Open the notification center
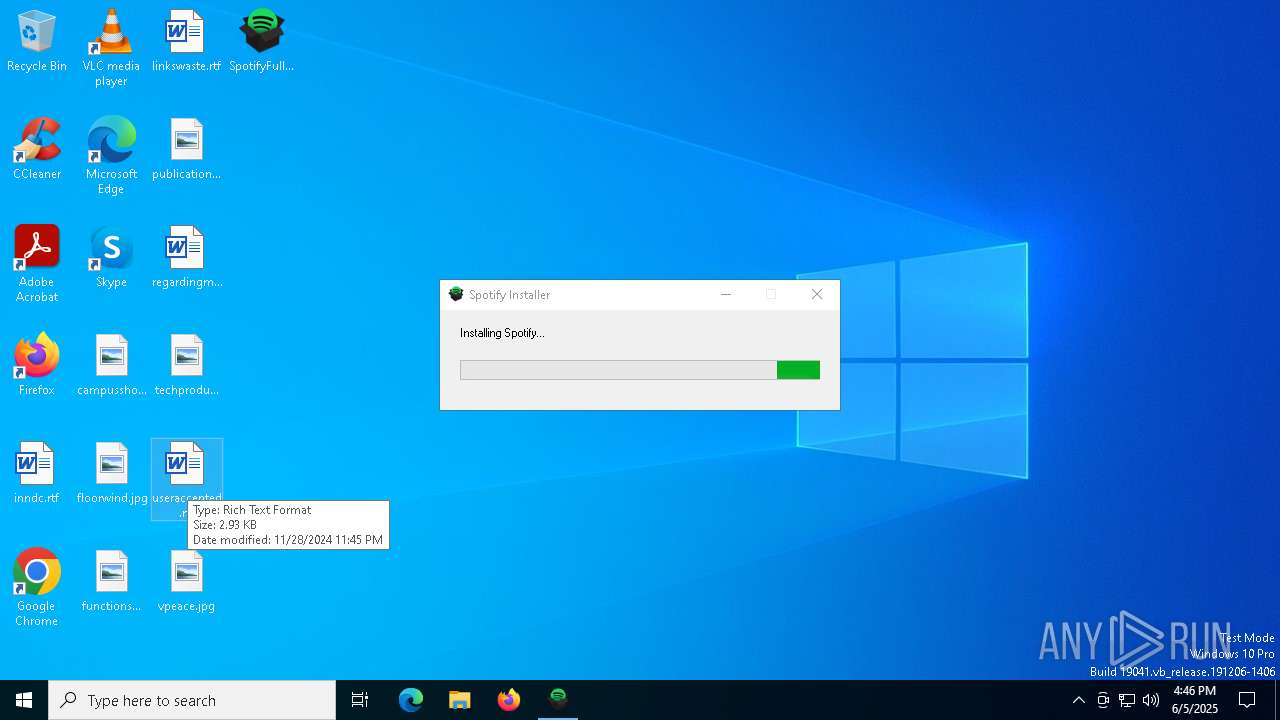1280x720 pixels. [1247, 700]
